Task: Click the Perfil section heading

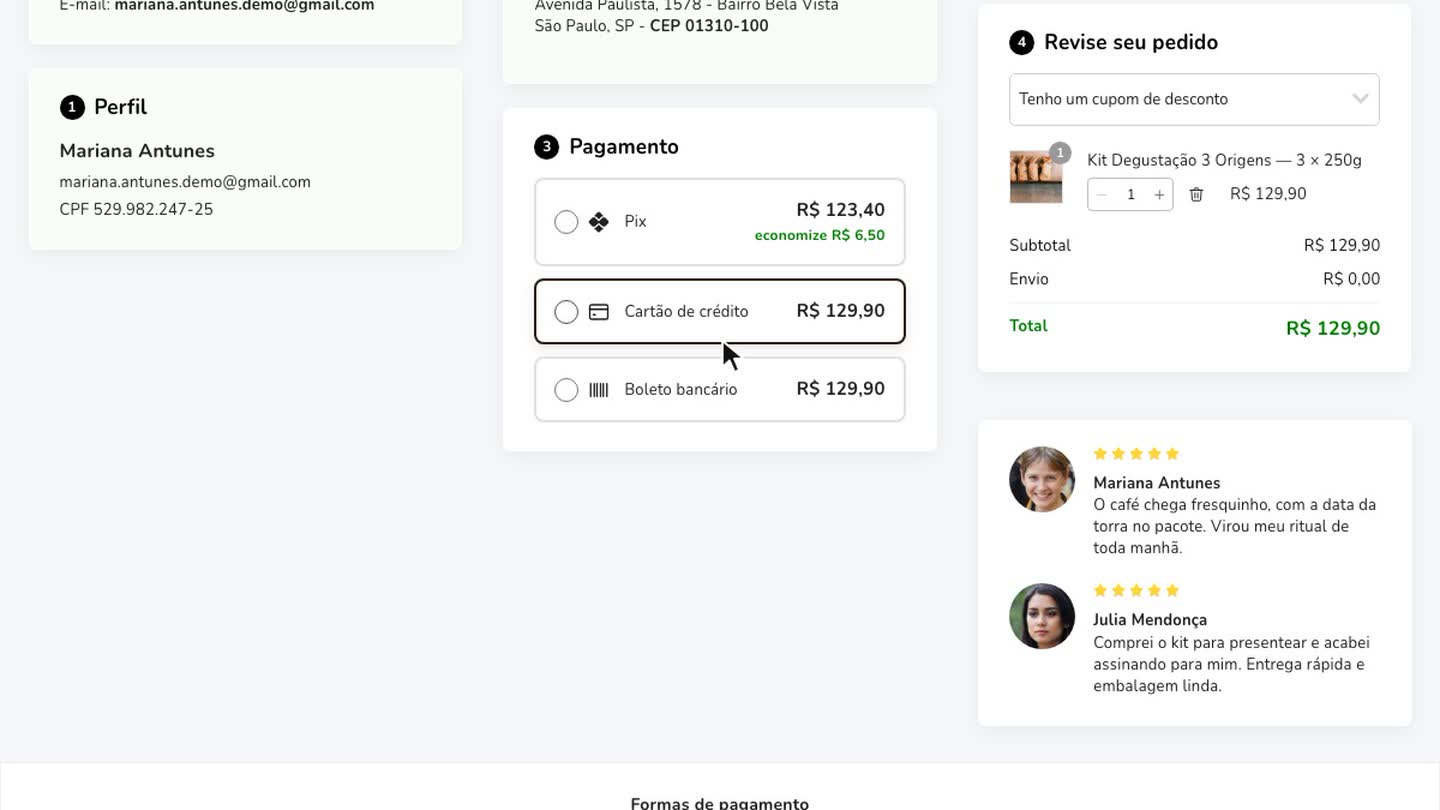Action: pyautogui.click(x=120, y=107)
